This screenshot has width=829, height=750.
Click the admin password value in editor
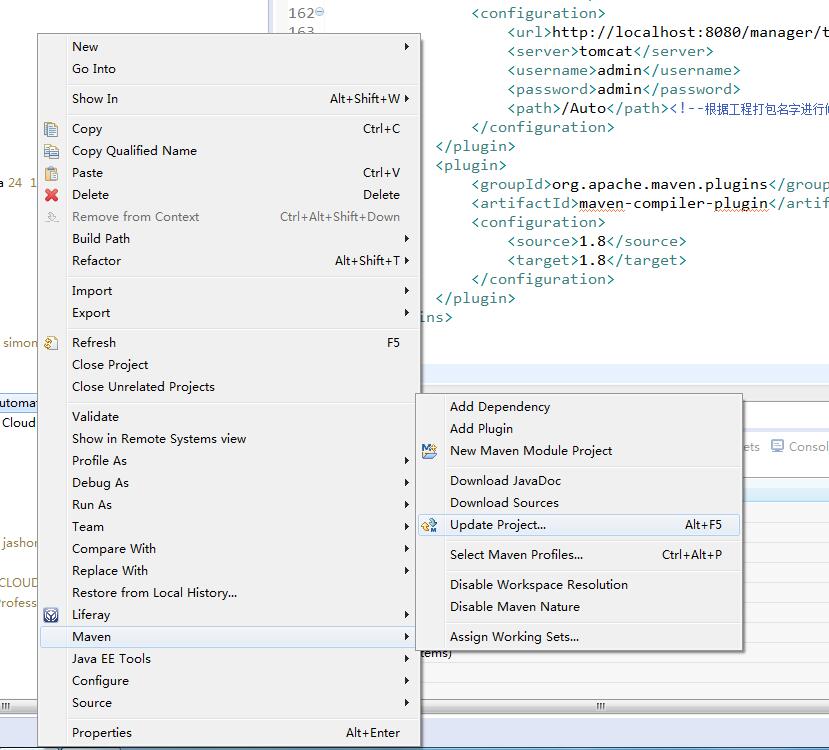(619, 89)
